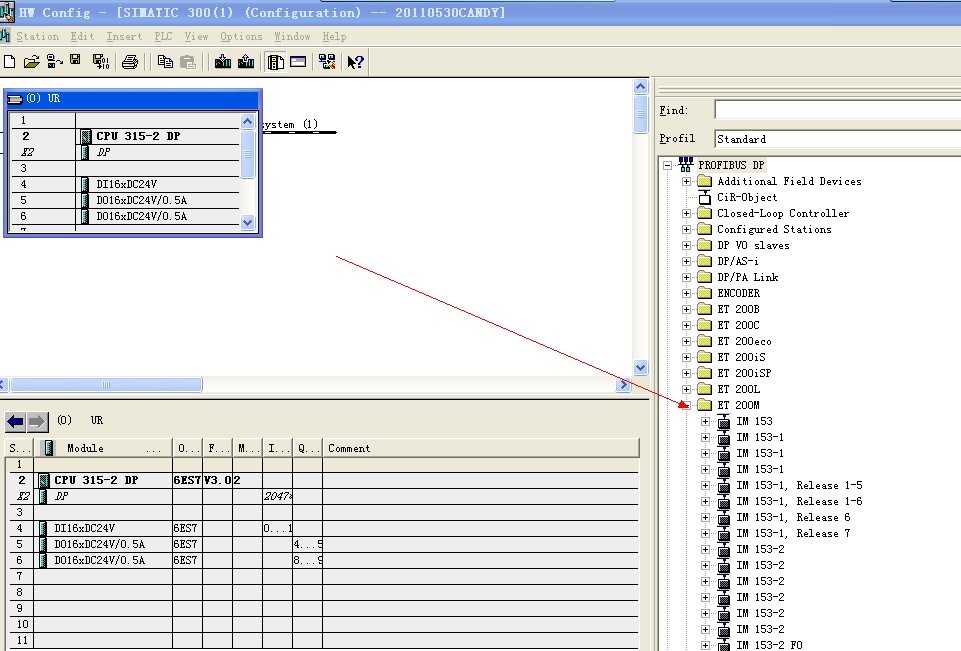Open Configure Network from the toolbar
The height and width of the screenshot is (651, 961).
[326, 62]
